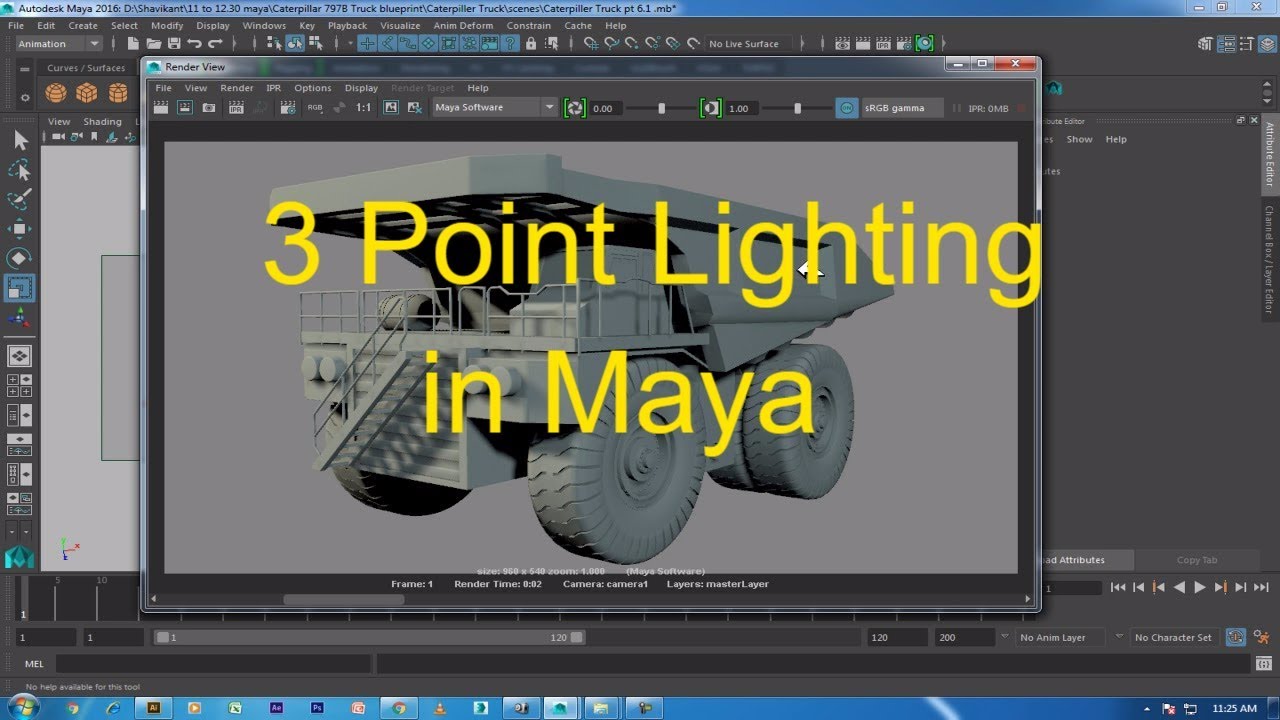The image size is (1280, 720).
Task: Click the Render View horizontal scrollbar
Action: pos(344,600)
